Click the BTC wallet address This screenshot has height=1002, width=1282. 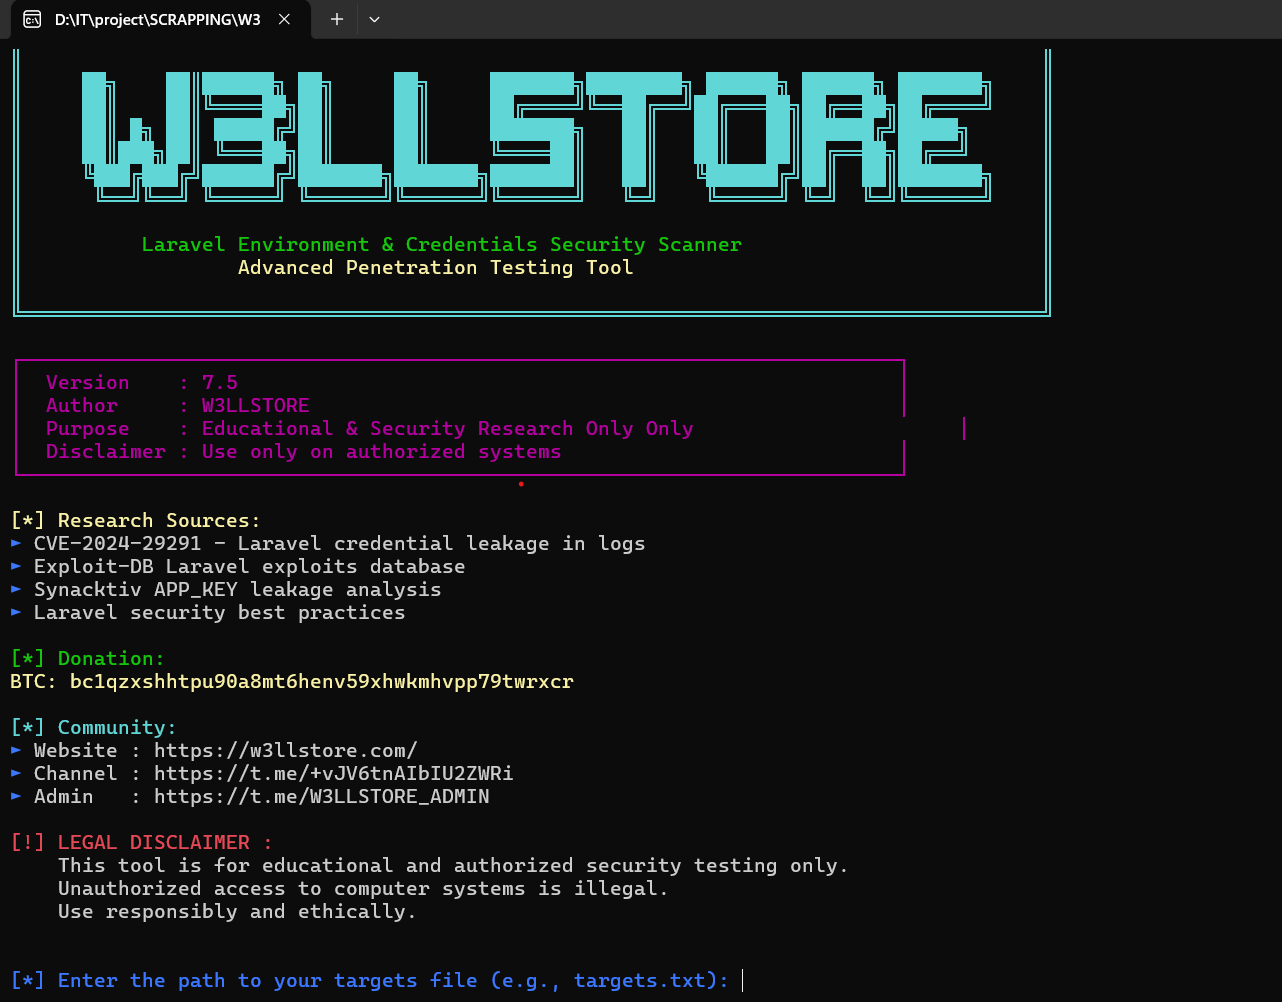322,682
